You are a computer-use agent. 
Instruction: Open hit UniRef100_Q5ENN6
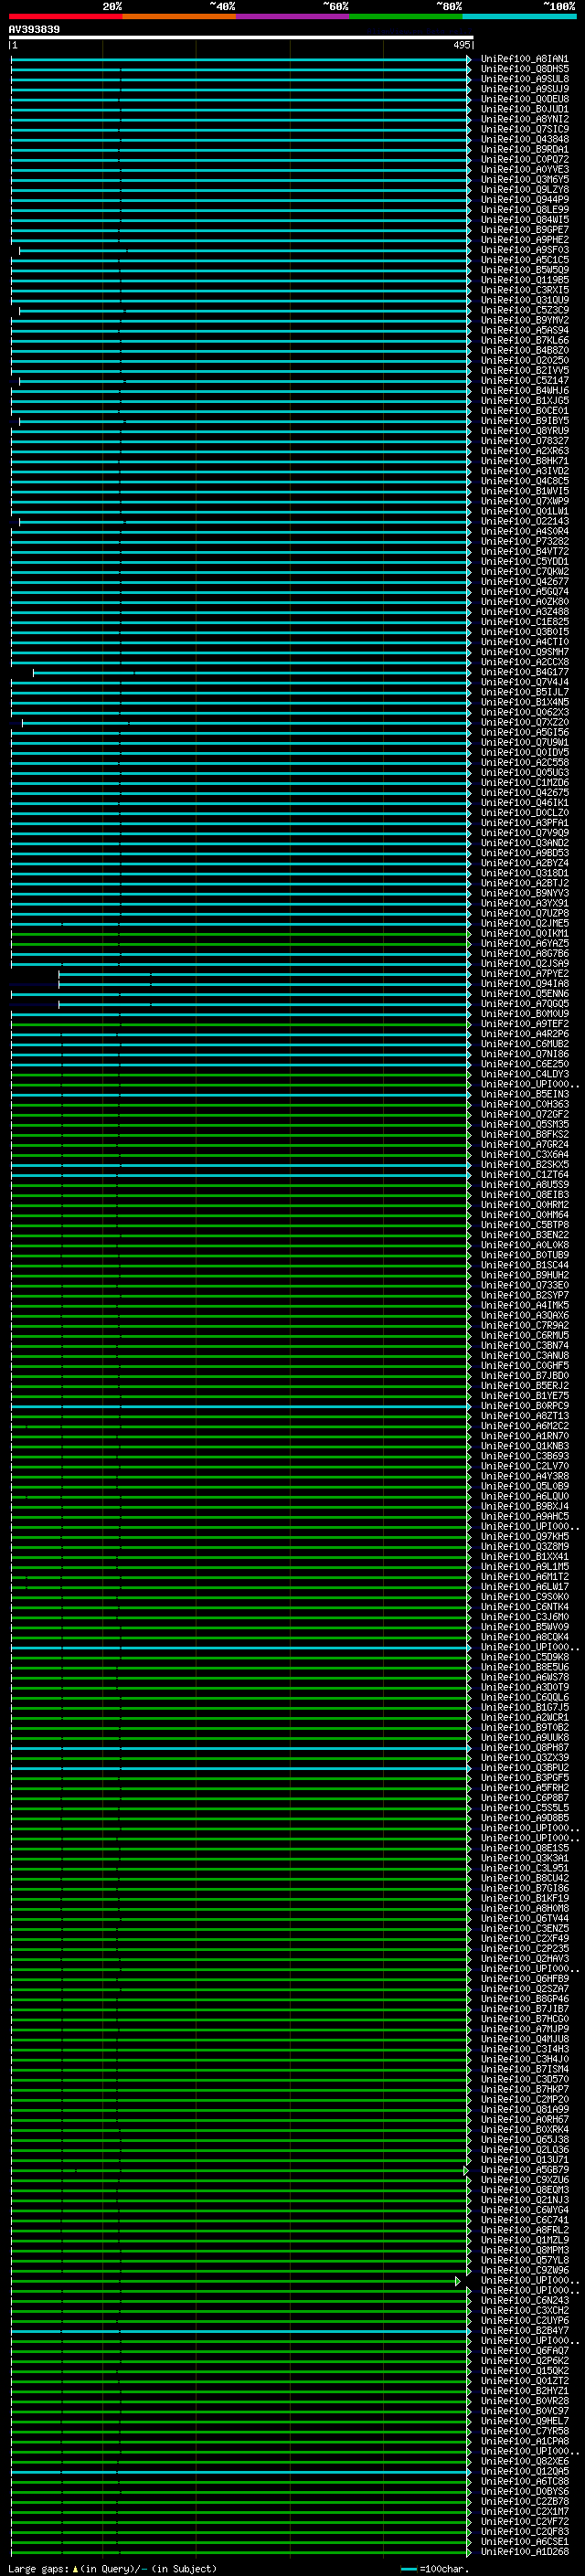[x=524, y=994]
